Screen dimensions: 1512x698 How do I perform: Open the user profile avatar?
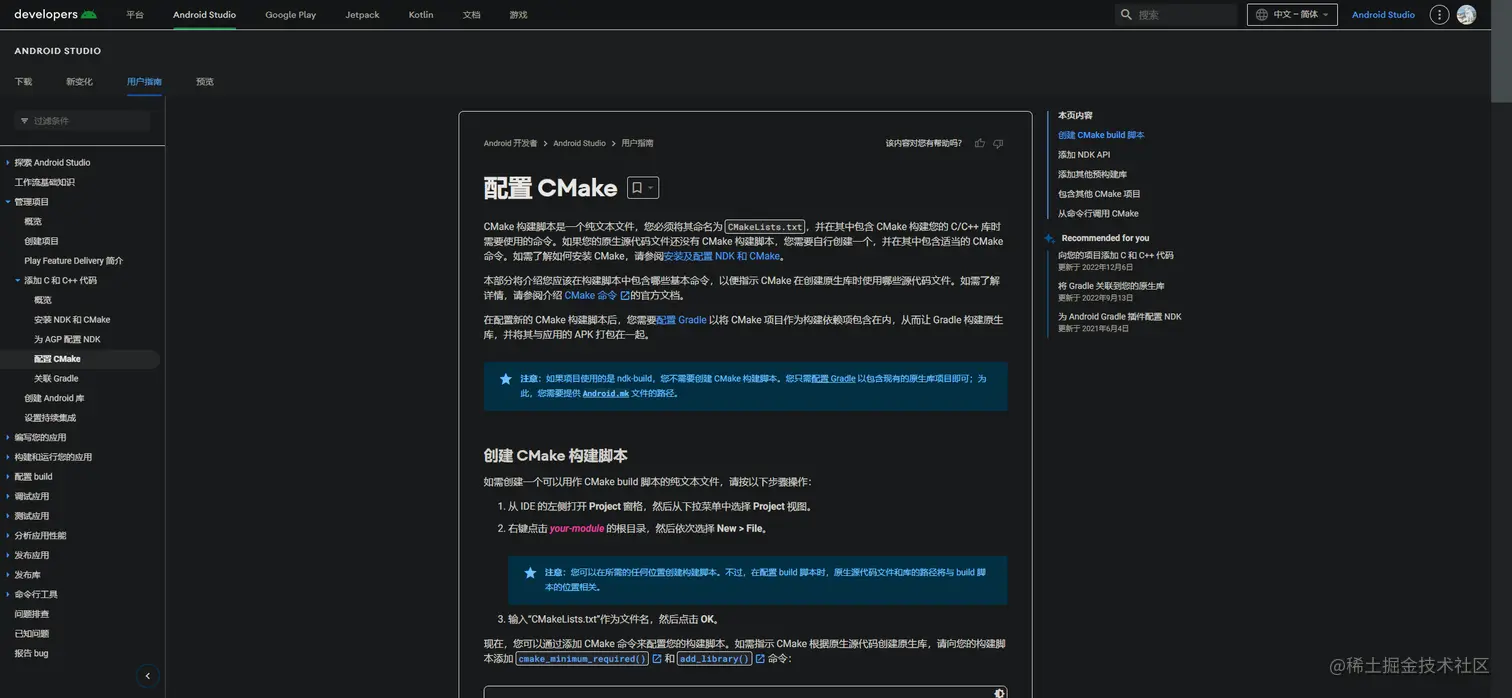click(1466, 15)
